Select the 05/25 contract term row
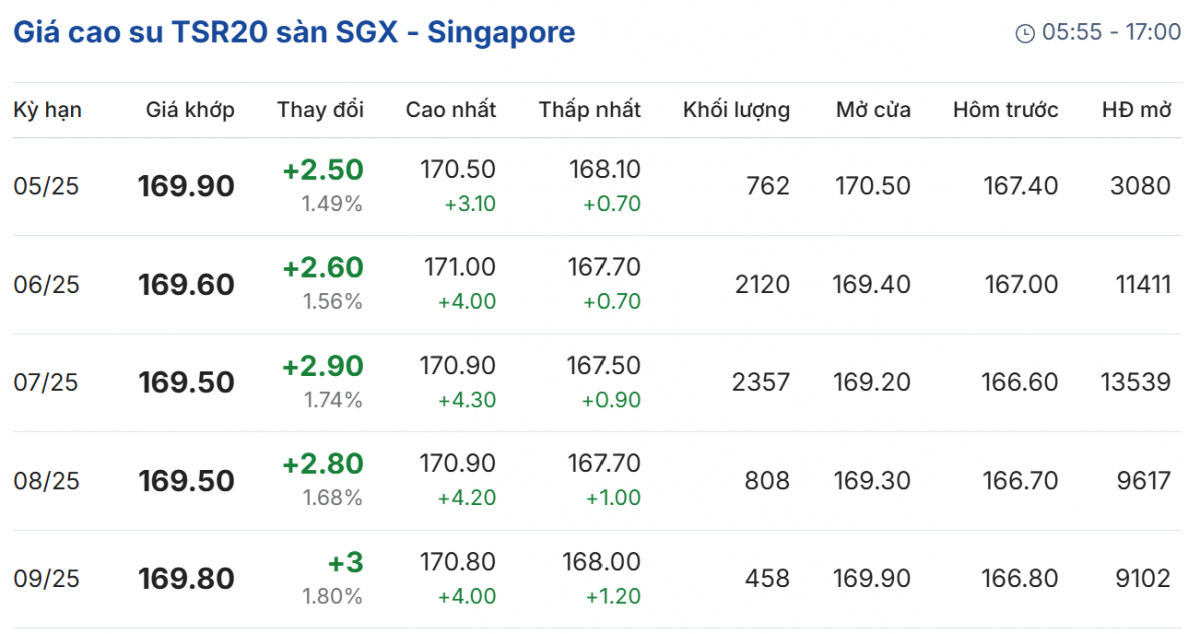Screen dimensions: 1200x634 [46, 187]
